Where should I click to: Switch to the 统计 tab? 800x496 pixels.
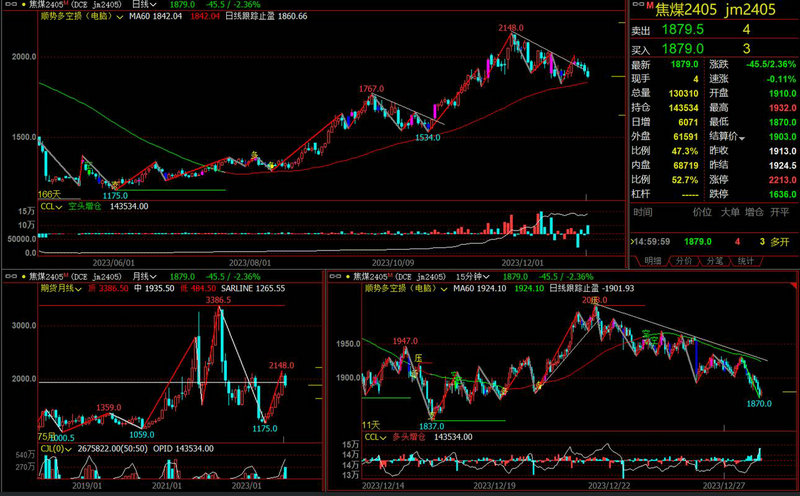click(745, 261)
